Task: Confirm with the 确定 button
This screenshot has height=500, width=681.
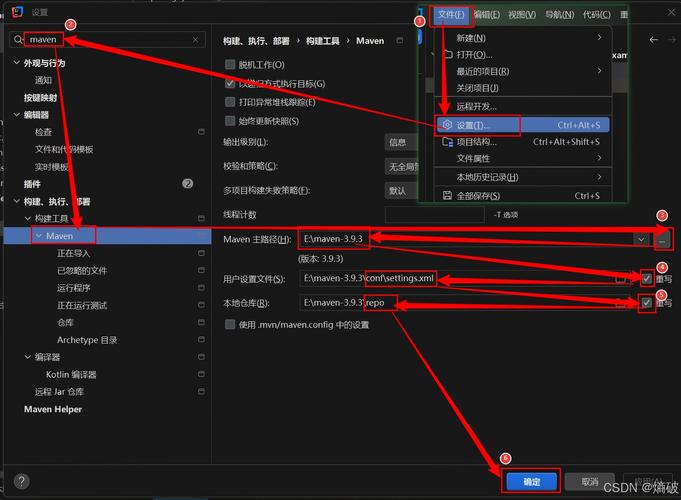Action: (531, 481)
